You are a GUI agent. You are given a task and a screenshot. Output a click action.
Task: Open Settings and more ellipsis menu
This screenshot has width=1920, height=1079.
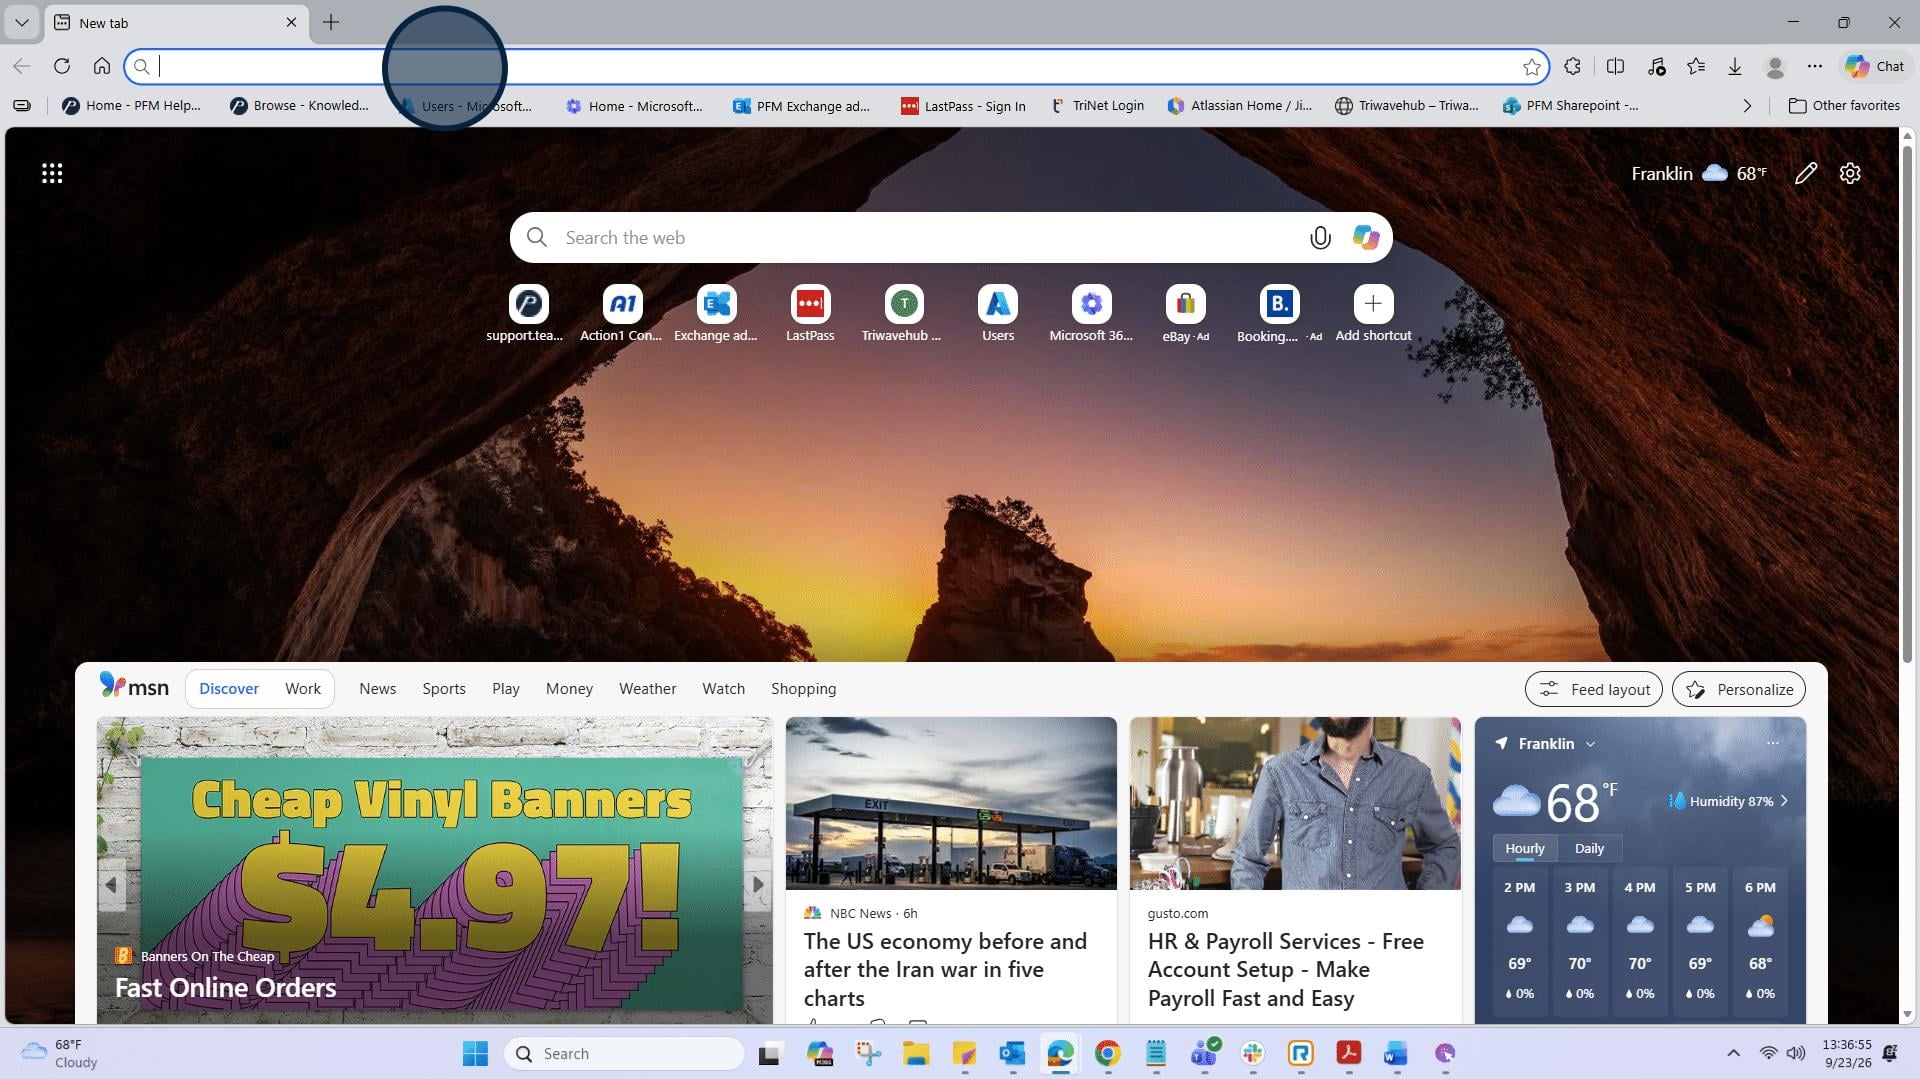1815,66
